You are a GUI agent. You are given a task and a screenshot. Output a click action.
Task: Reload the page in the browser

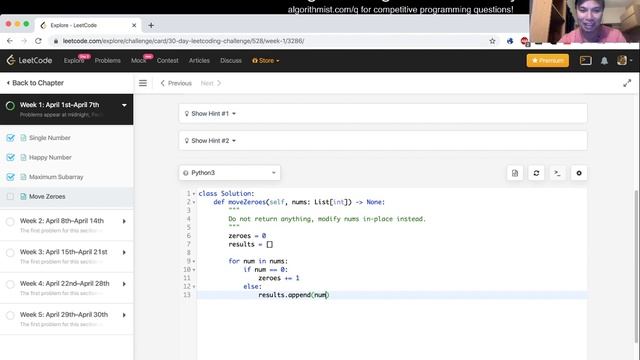pos(38,41)
